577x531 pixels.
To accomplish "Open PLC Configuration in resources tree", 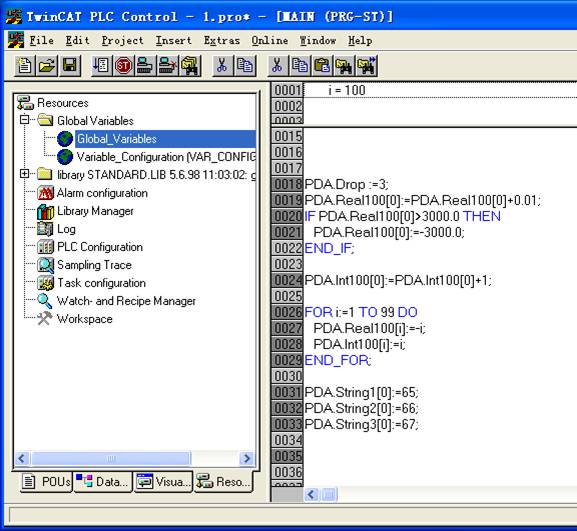I will click(x=100, y=247).
